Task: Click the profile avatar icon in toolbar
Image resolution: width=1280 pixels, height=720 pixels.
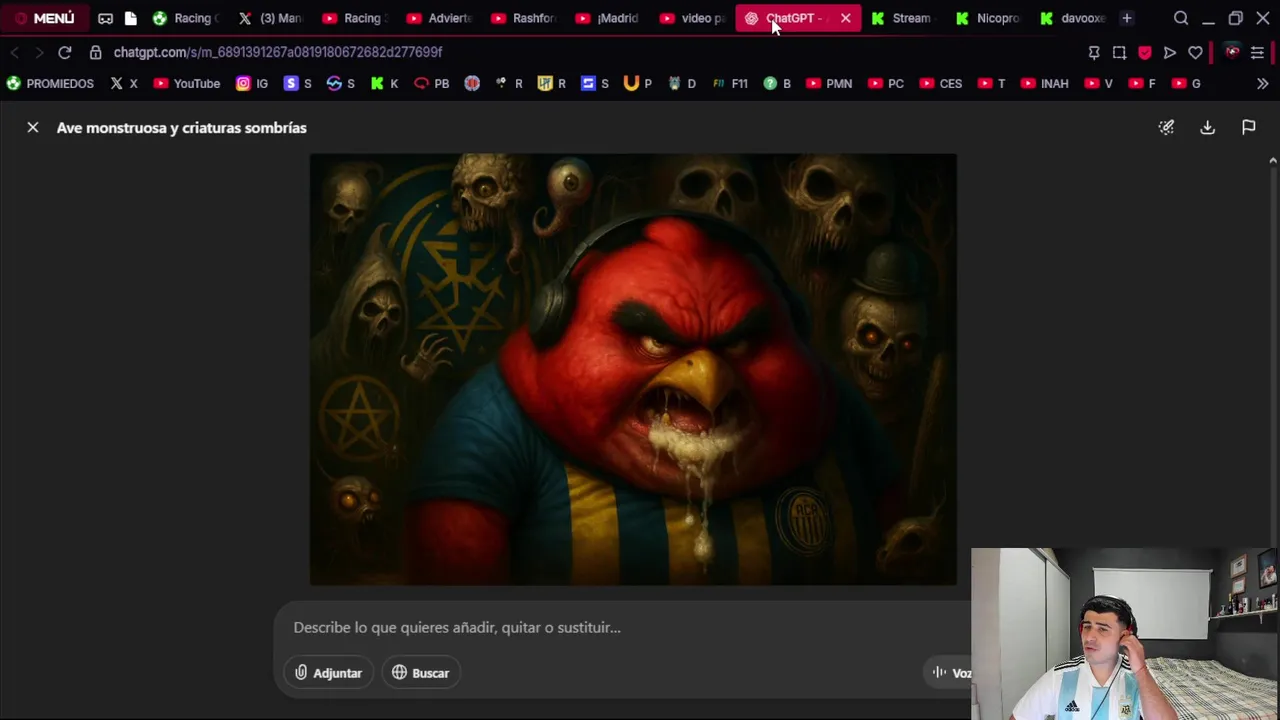Action: point(1233,52)
